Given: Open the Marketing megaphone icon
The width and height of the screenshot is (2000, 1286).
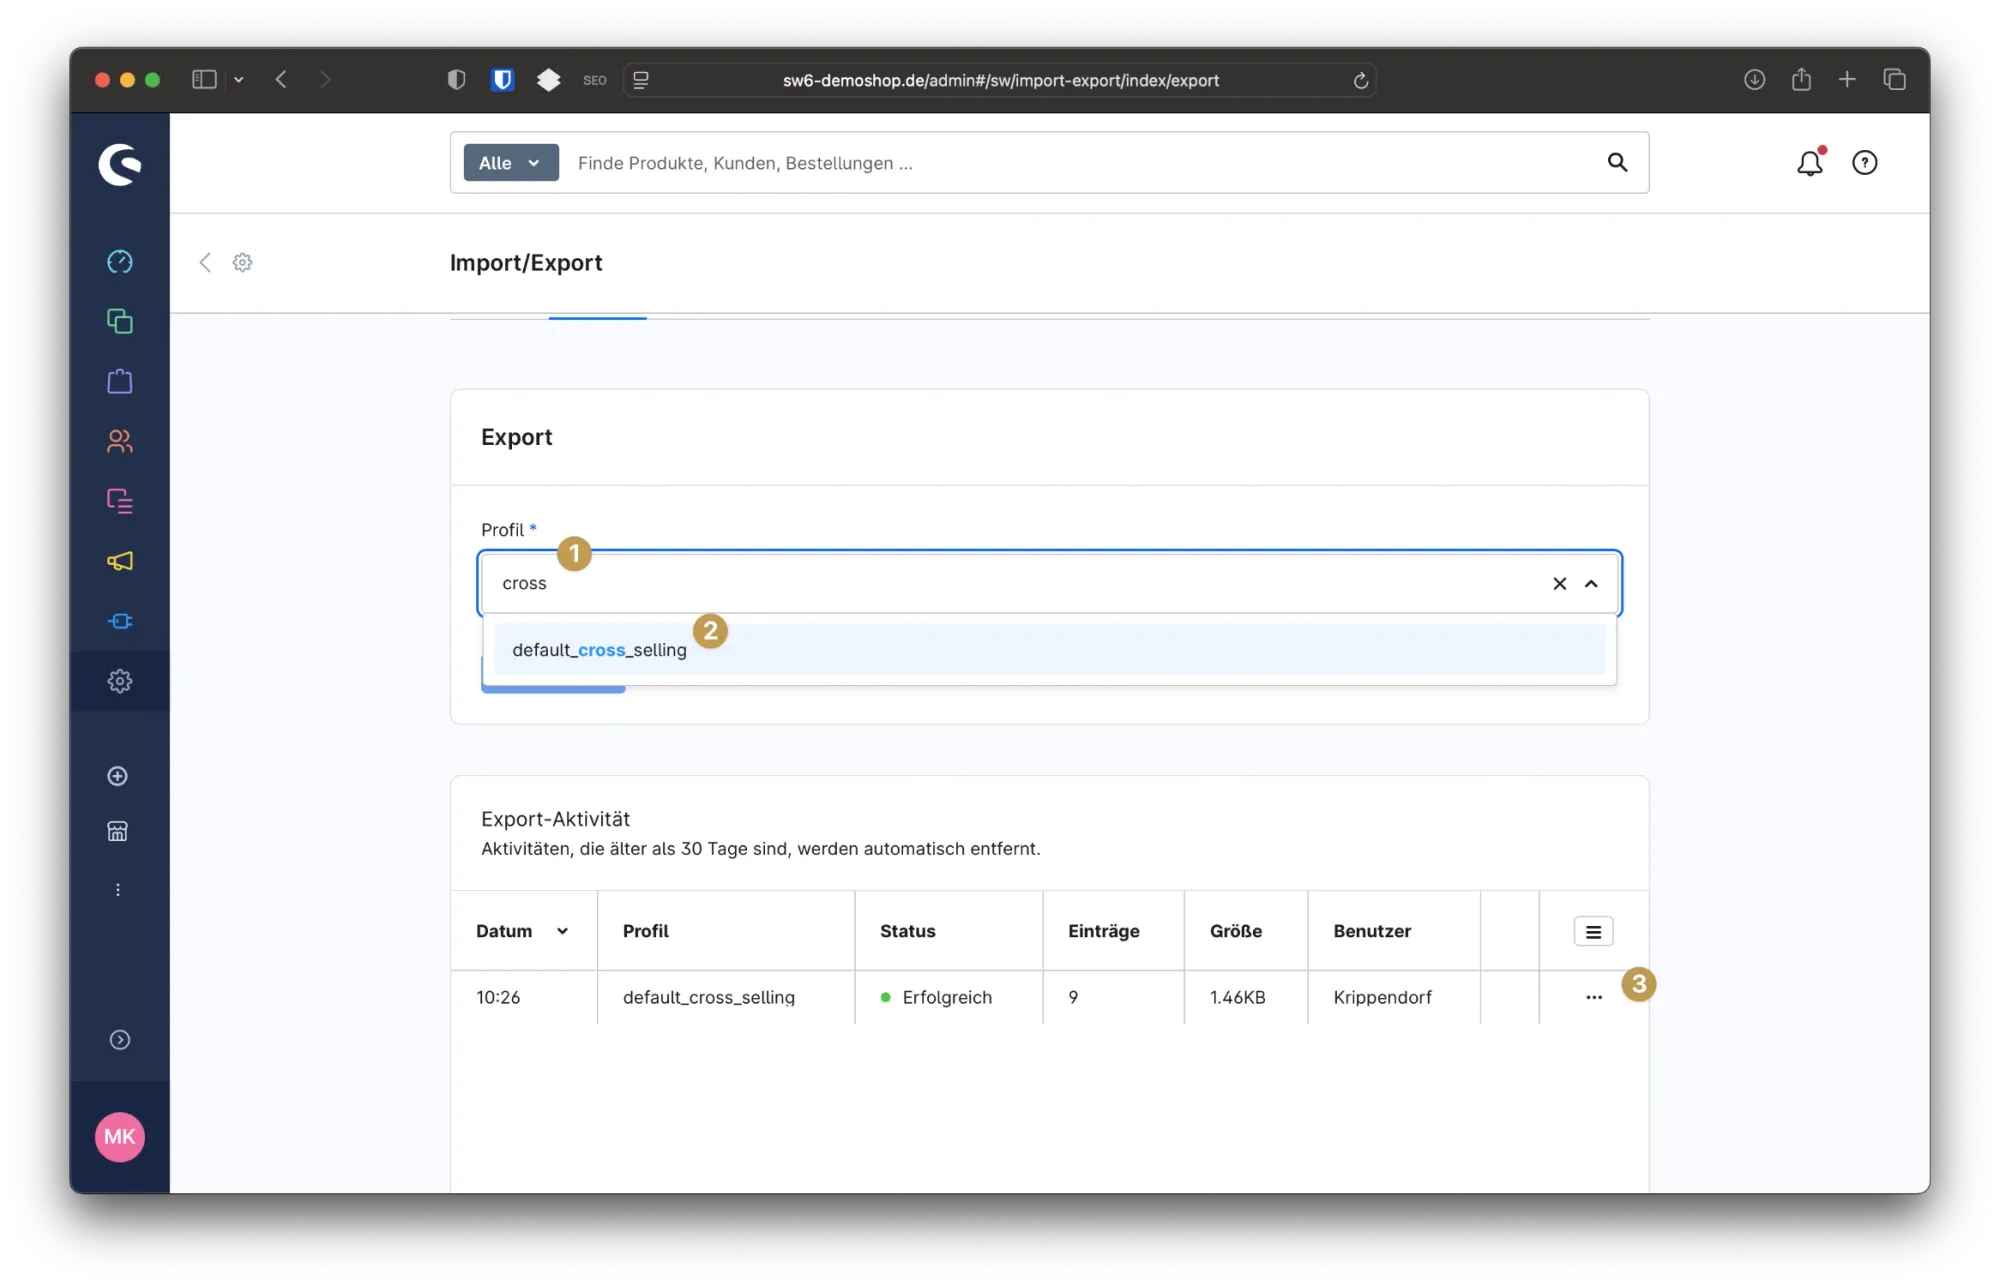Looking at the screenshot, I should [120, 561].
